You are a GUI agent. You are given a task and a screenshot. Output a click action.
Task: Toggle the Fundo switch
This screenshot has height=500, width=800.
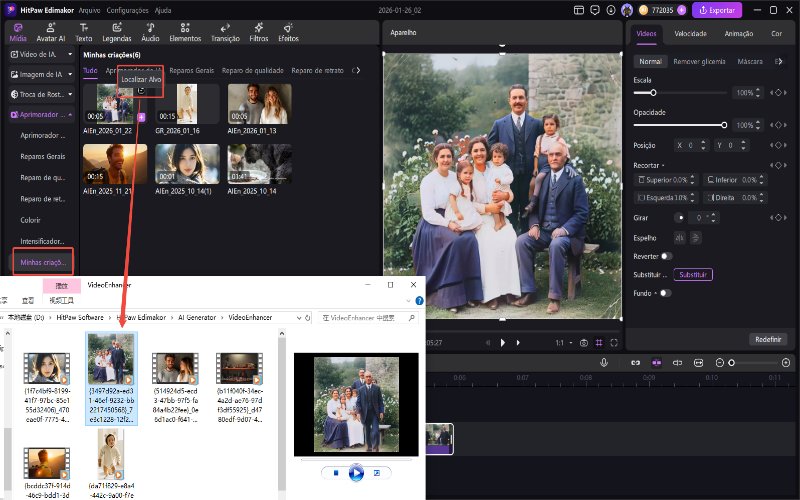665,293
